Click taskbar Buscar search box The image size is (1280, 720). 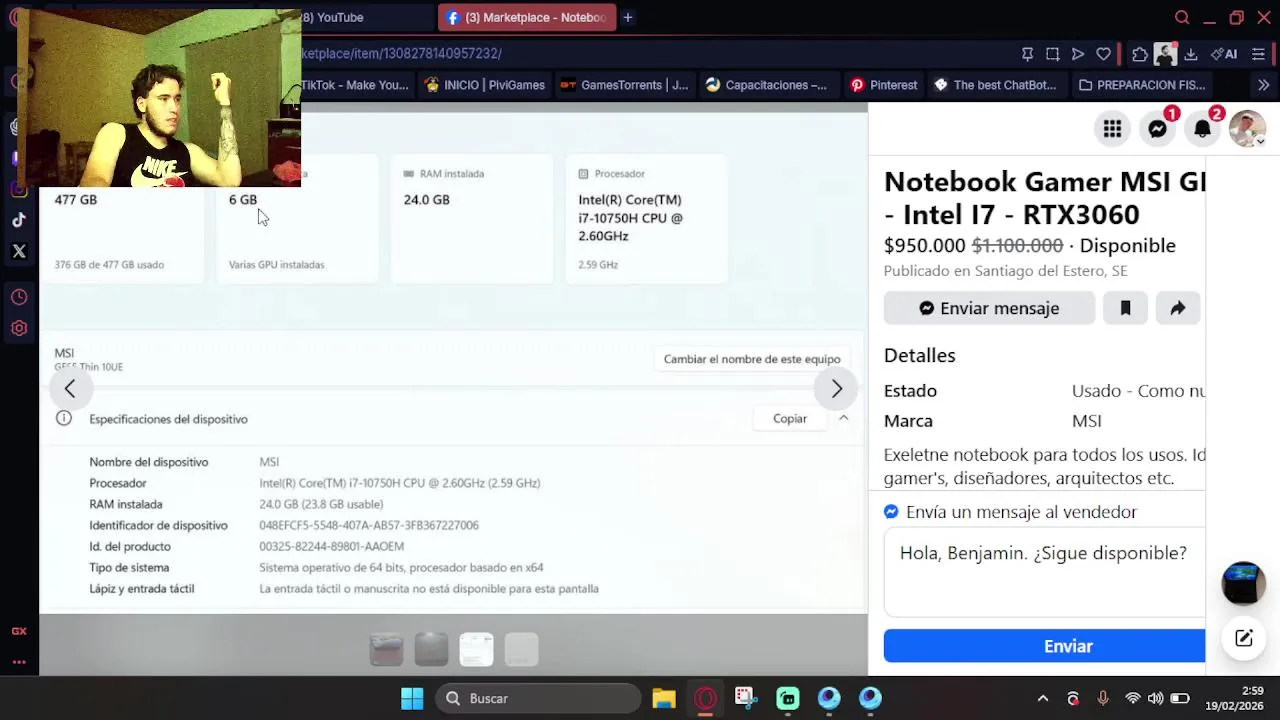click(x=538, y=698)
